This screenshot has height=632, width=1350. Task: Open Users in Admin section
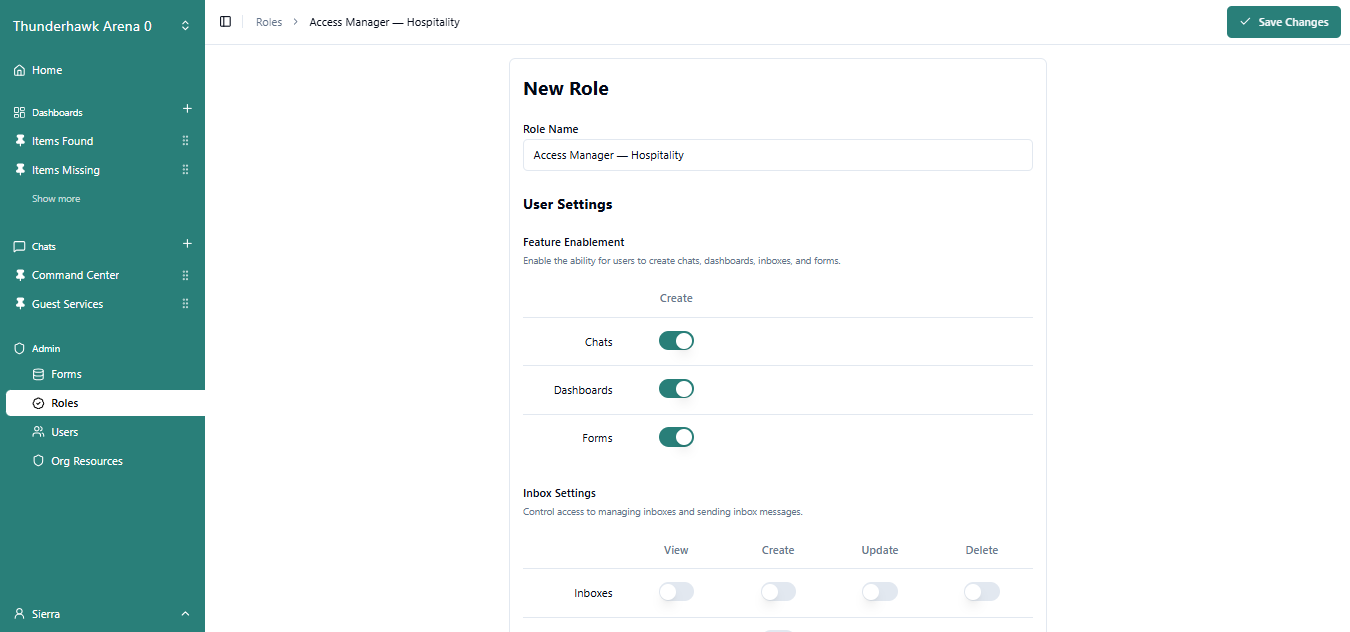pyautogui.click(x=64, y=432)
